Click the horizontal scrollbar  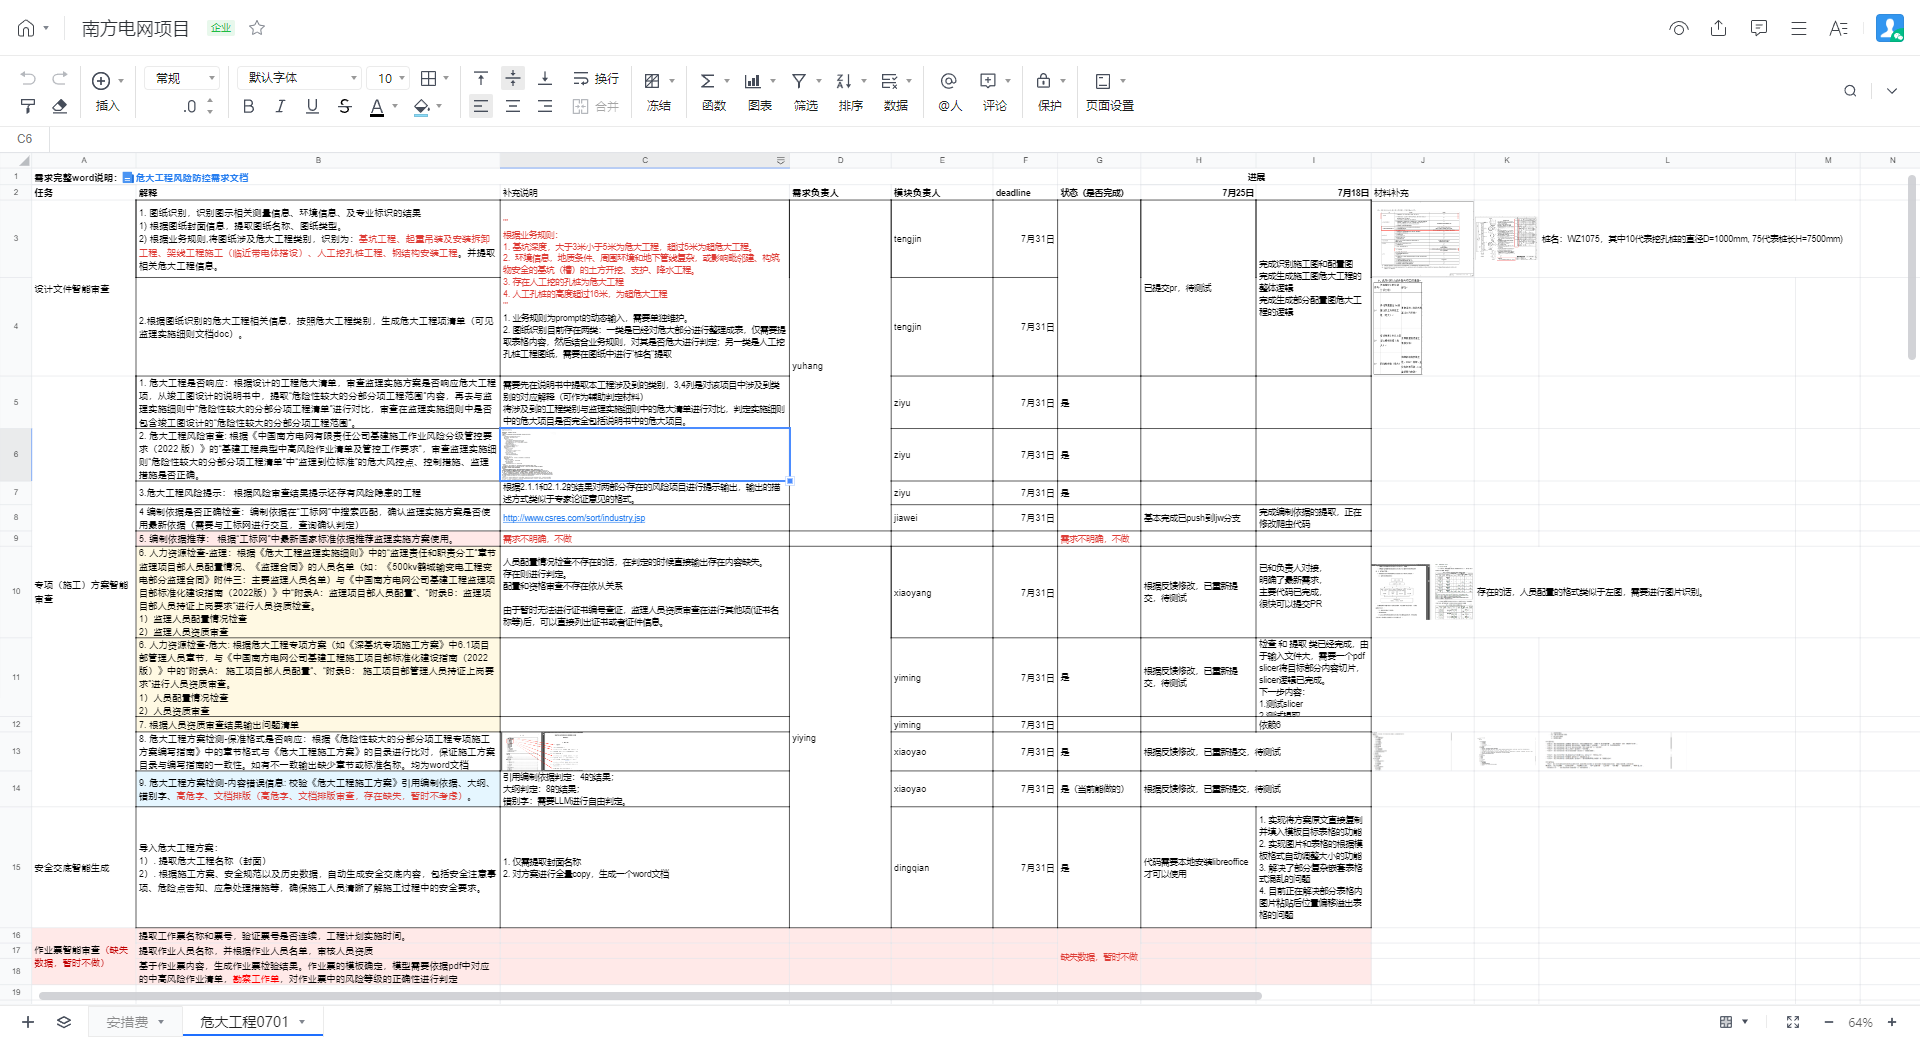pyautogui.click(x=650, y=996)
